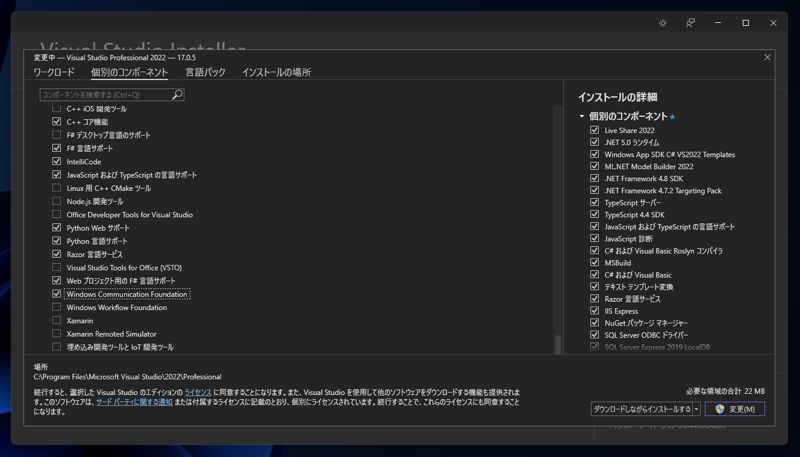800x457 pixels.
Task: Toggle IIS Express checkbox
Action: pos(594,311)
